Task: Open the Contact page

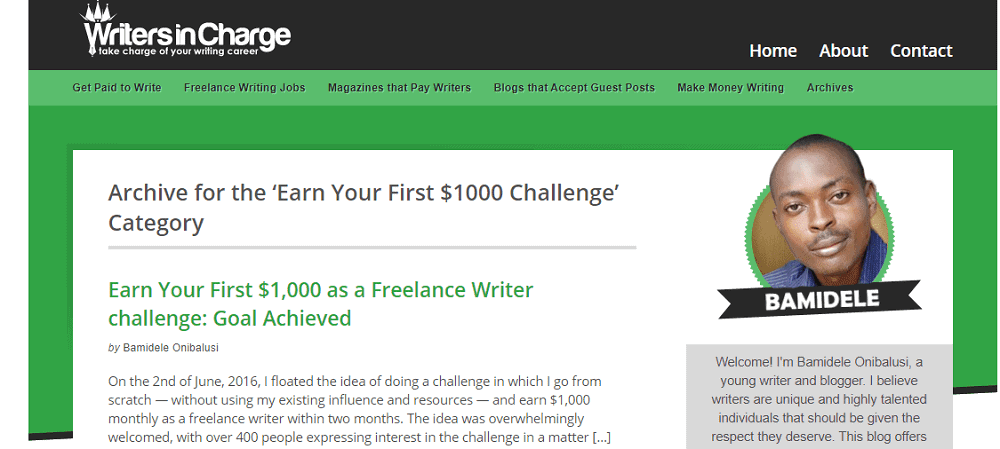Action: (921, 51)
